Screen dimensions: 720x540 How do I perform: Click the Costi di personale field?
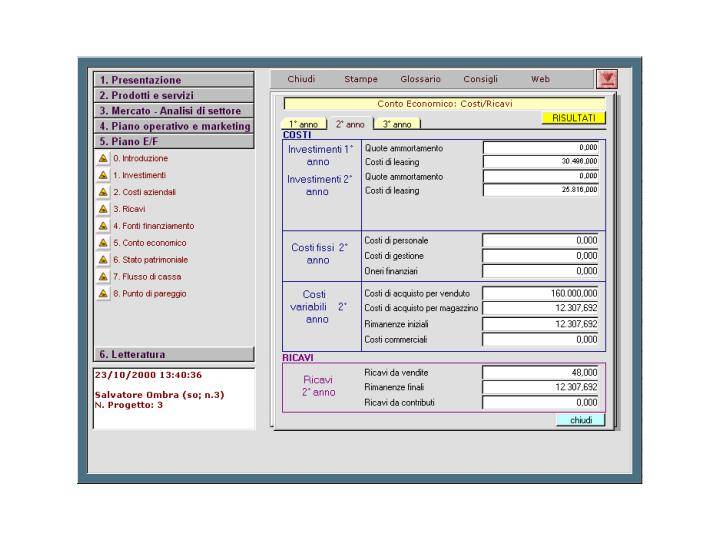tap(540, 240)
